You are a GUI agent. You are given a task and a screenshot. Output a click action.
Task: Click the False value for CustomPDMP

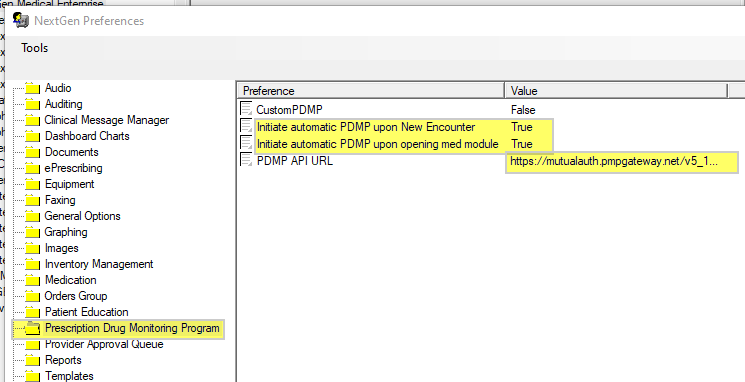tap(523, 110)
